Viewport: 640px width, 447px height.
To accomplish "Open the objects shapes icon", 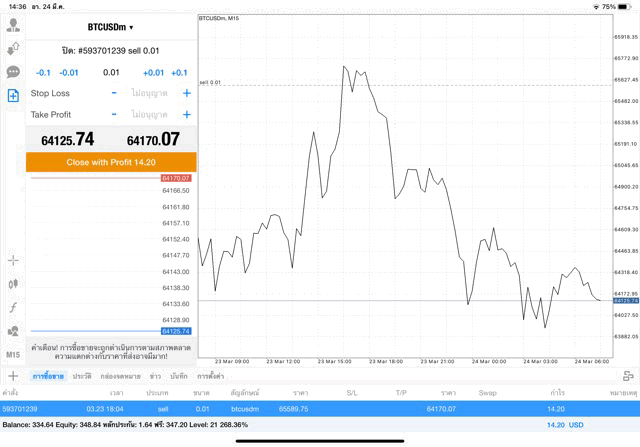I will 13,331.
